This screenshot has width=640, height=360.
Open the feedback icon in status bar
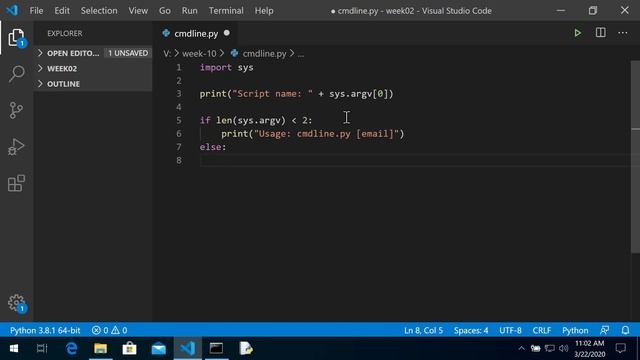tap(604, 330)
